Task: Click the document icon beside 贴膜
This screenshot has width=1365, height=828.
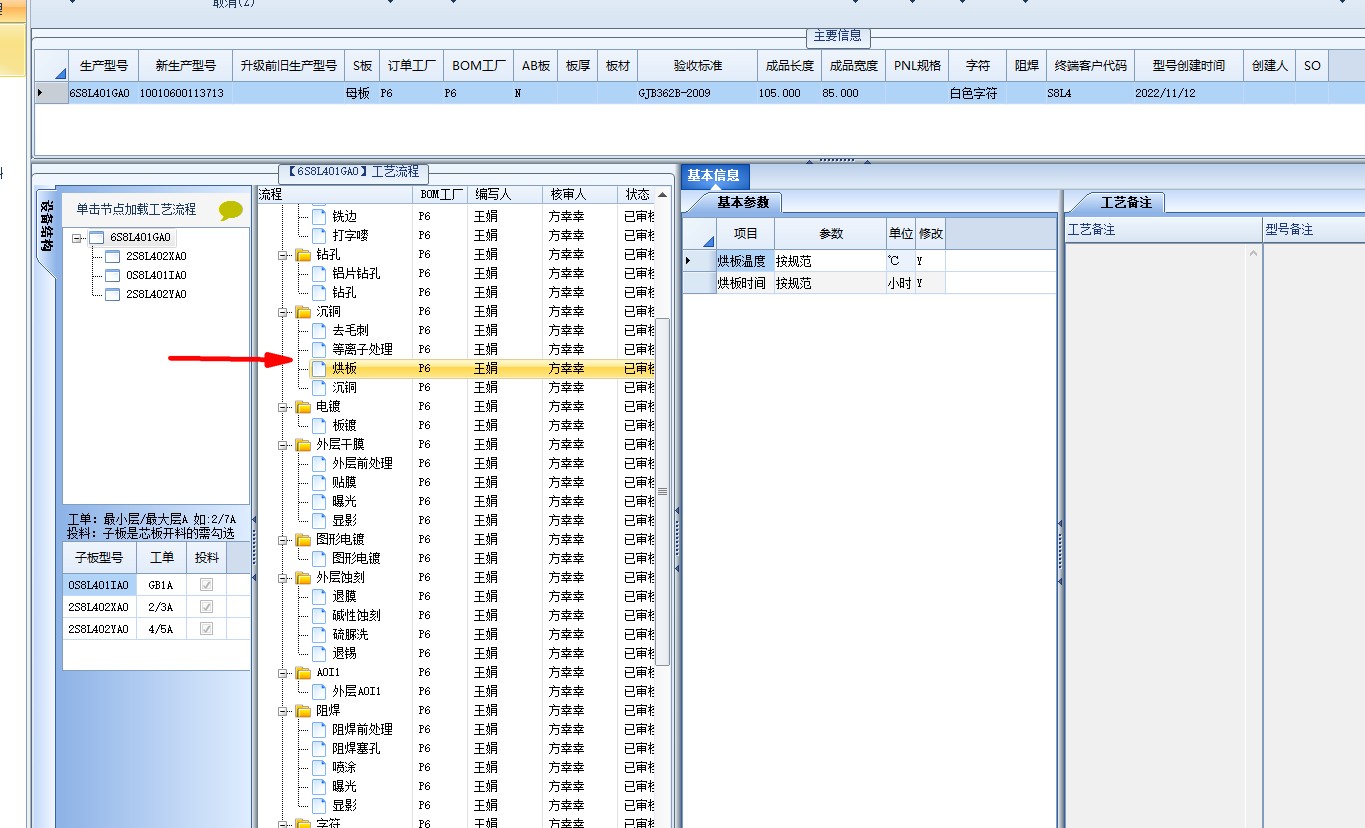Action: click(x=319, y=482)
